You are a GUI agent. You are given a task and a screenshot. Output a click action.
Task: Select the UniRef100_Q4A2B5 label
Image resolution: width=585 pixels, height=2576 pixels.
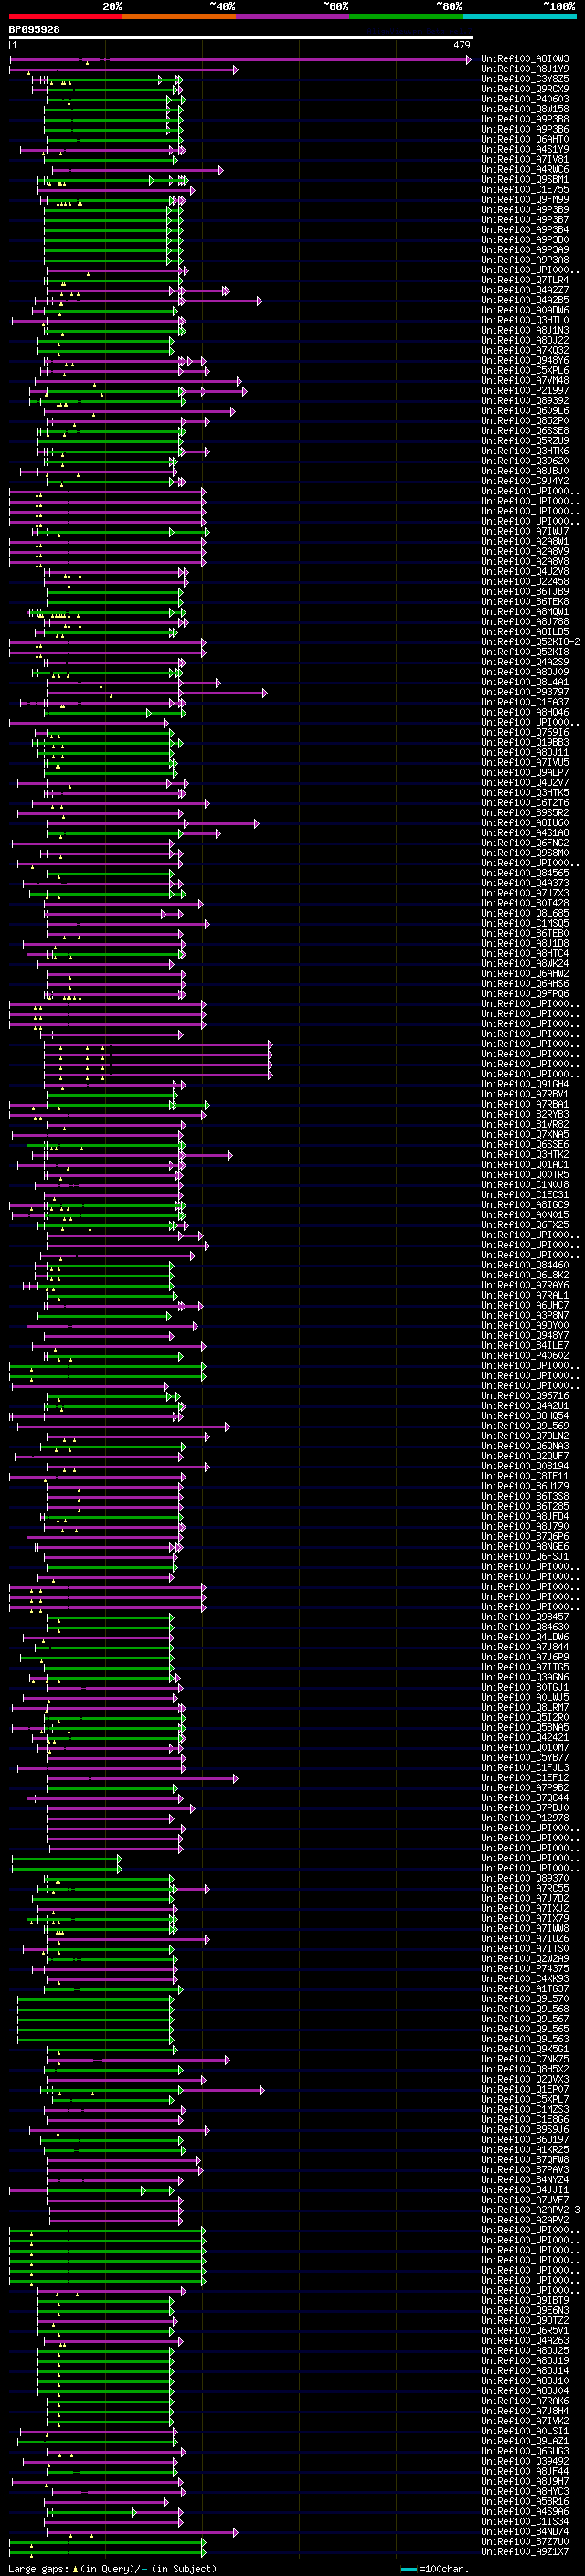(x=525, y=300)
